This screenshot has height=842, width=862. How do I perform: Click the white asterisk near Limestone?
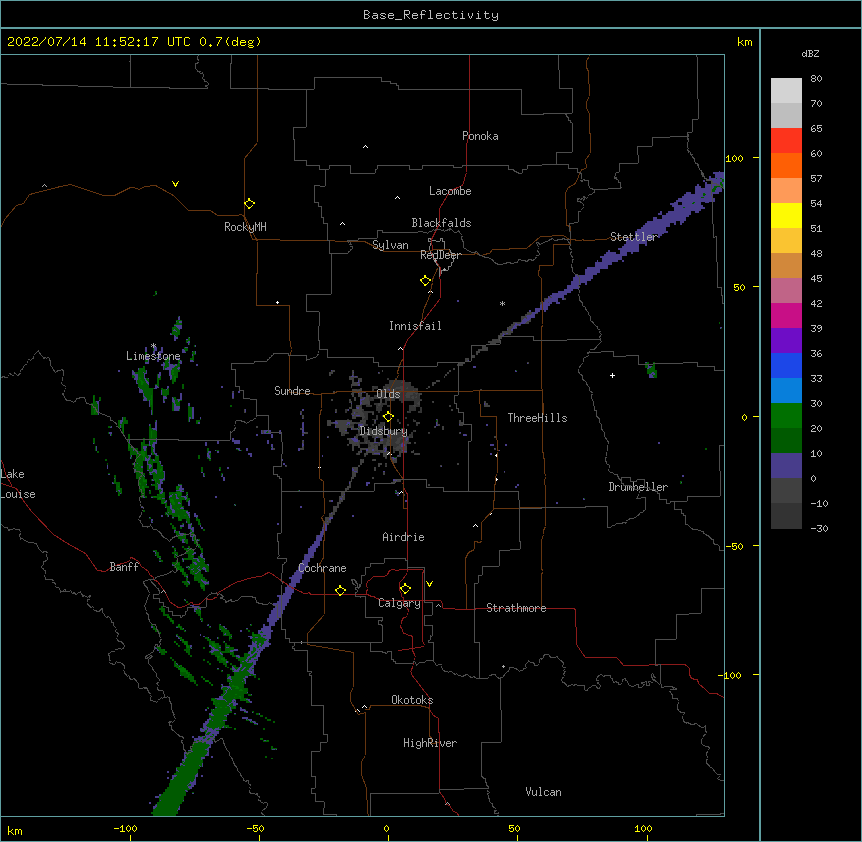tap(153, 346)
